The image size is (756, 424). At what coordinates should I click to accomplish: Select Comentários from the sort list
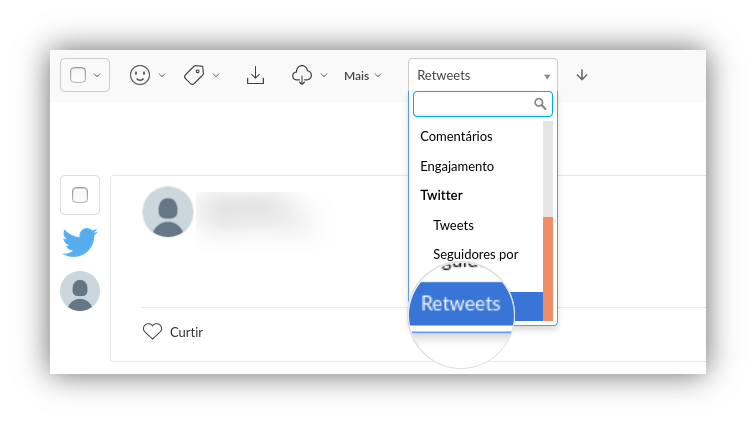point(456,137)
